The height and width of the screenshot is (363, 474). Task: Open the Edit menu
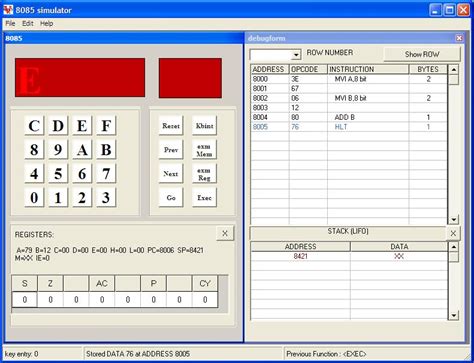pyautogui.click(x=28, y=23)
